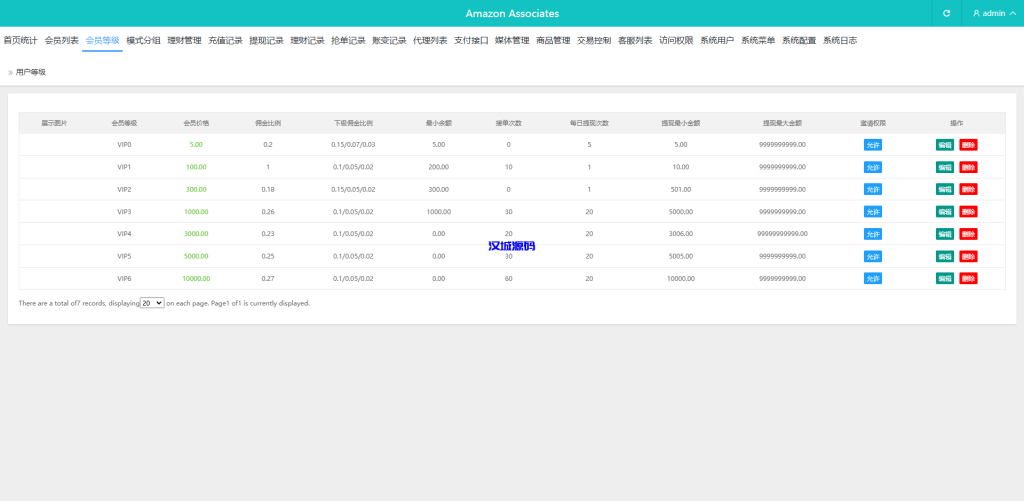Click the VIP6 price 10000.00 value
The width and height of the screenshot is (1024, 501).
(196, 278)
